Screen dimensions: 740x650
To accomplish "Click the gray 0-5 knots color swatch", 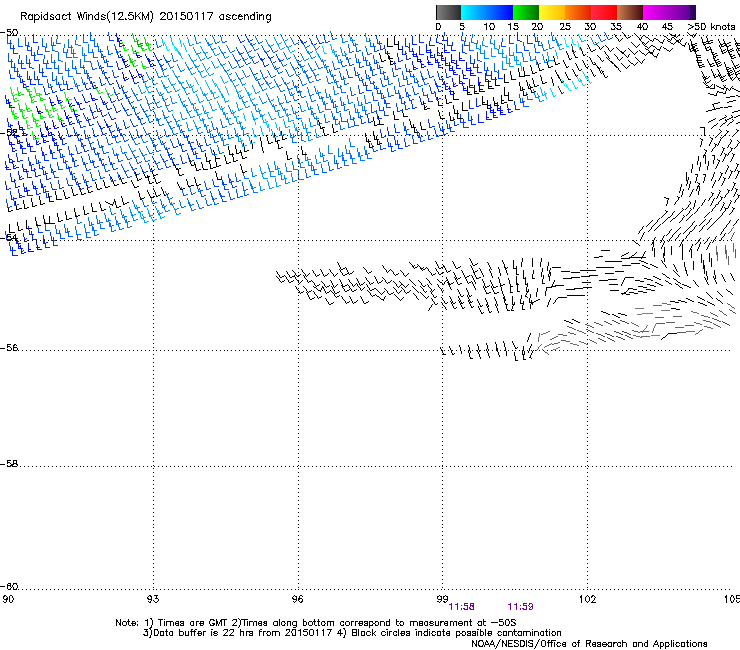I will pos(448,12).
